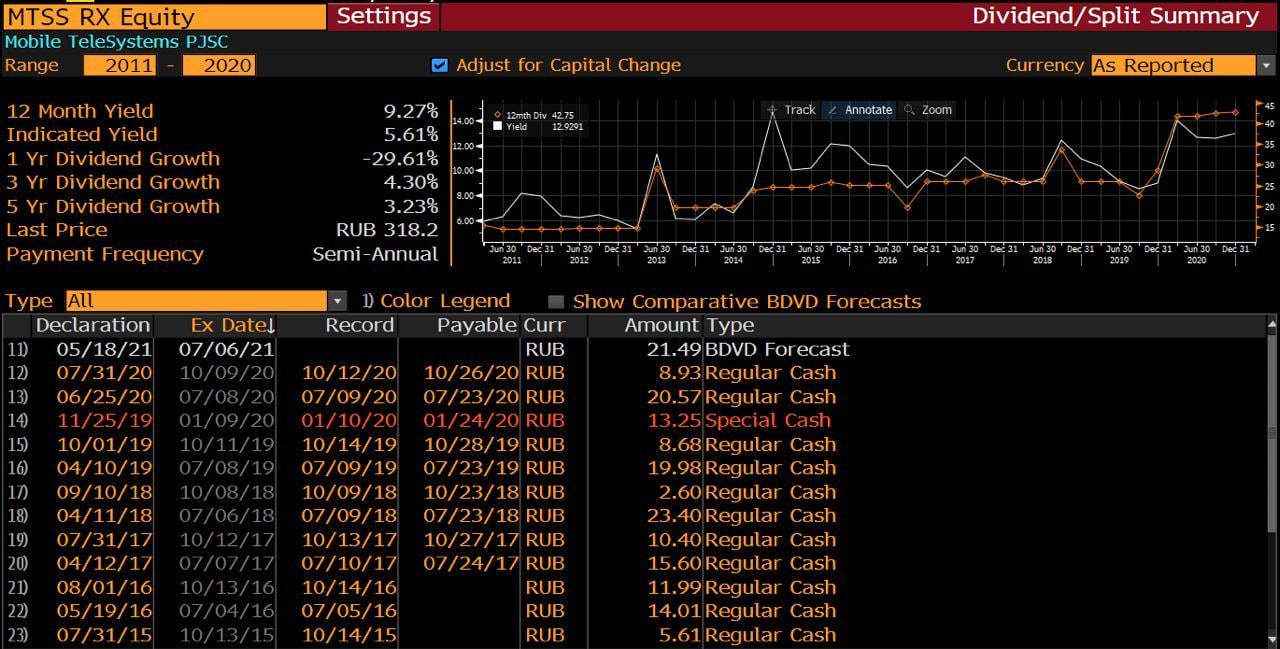
Task: Toggle Adjust for Capital Change checkbox
Action: 439,65
